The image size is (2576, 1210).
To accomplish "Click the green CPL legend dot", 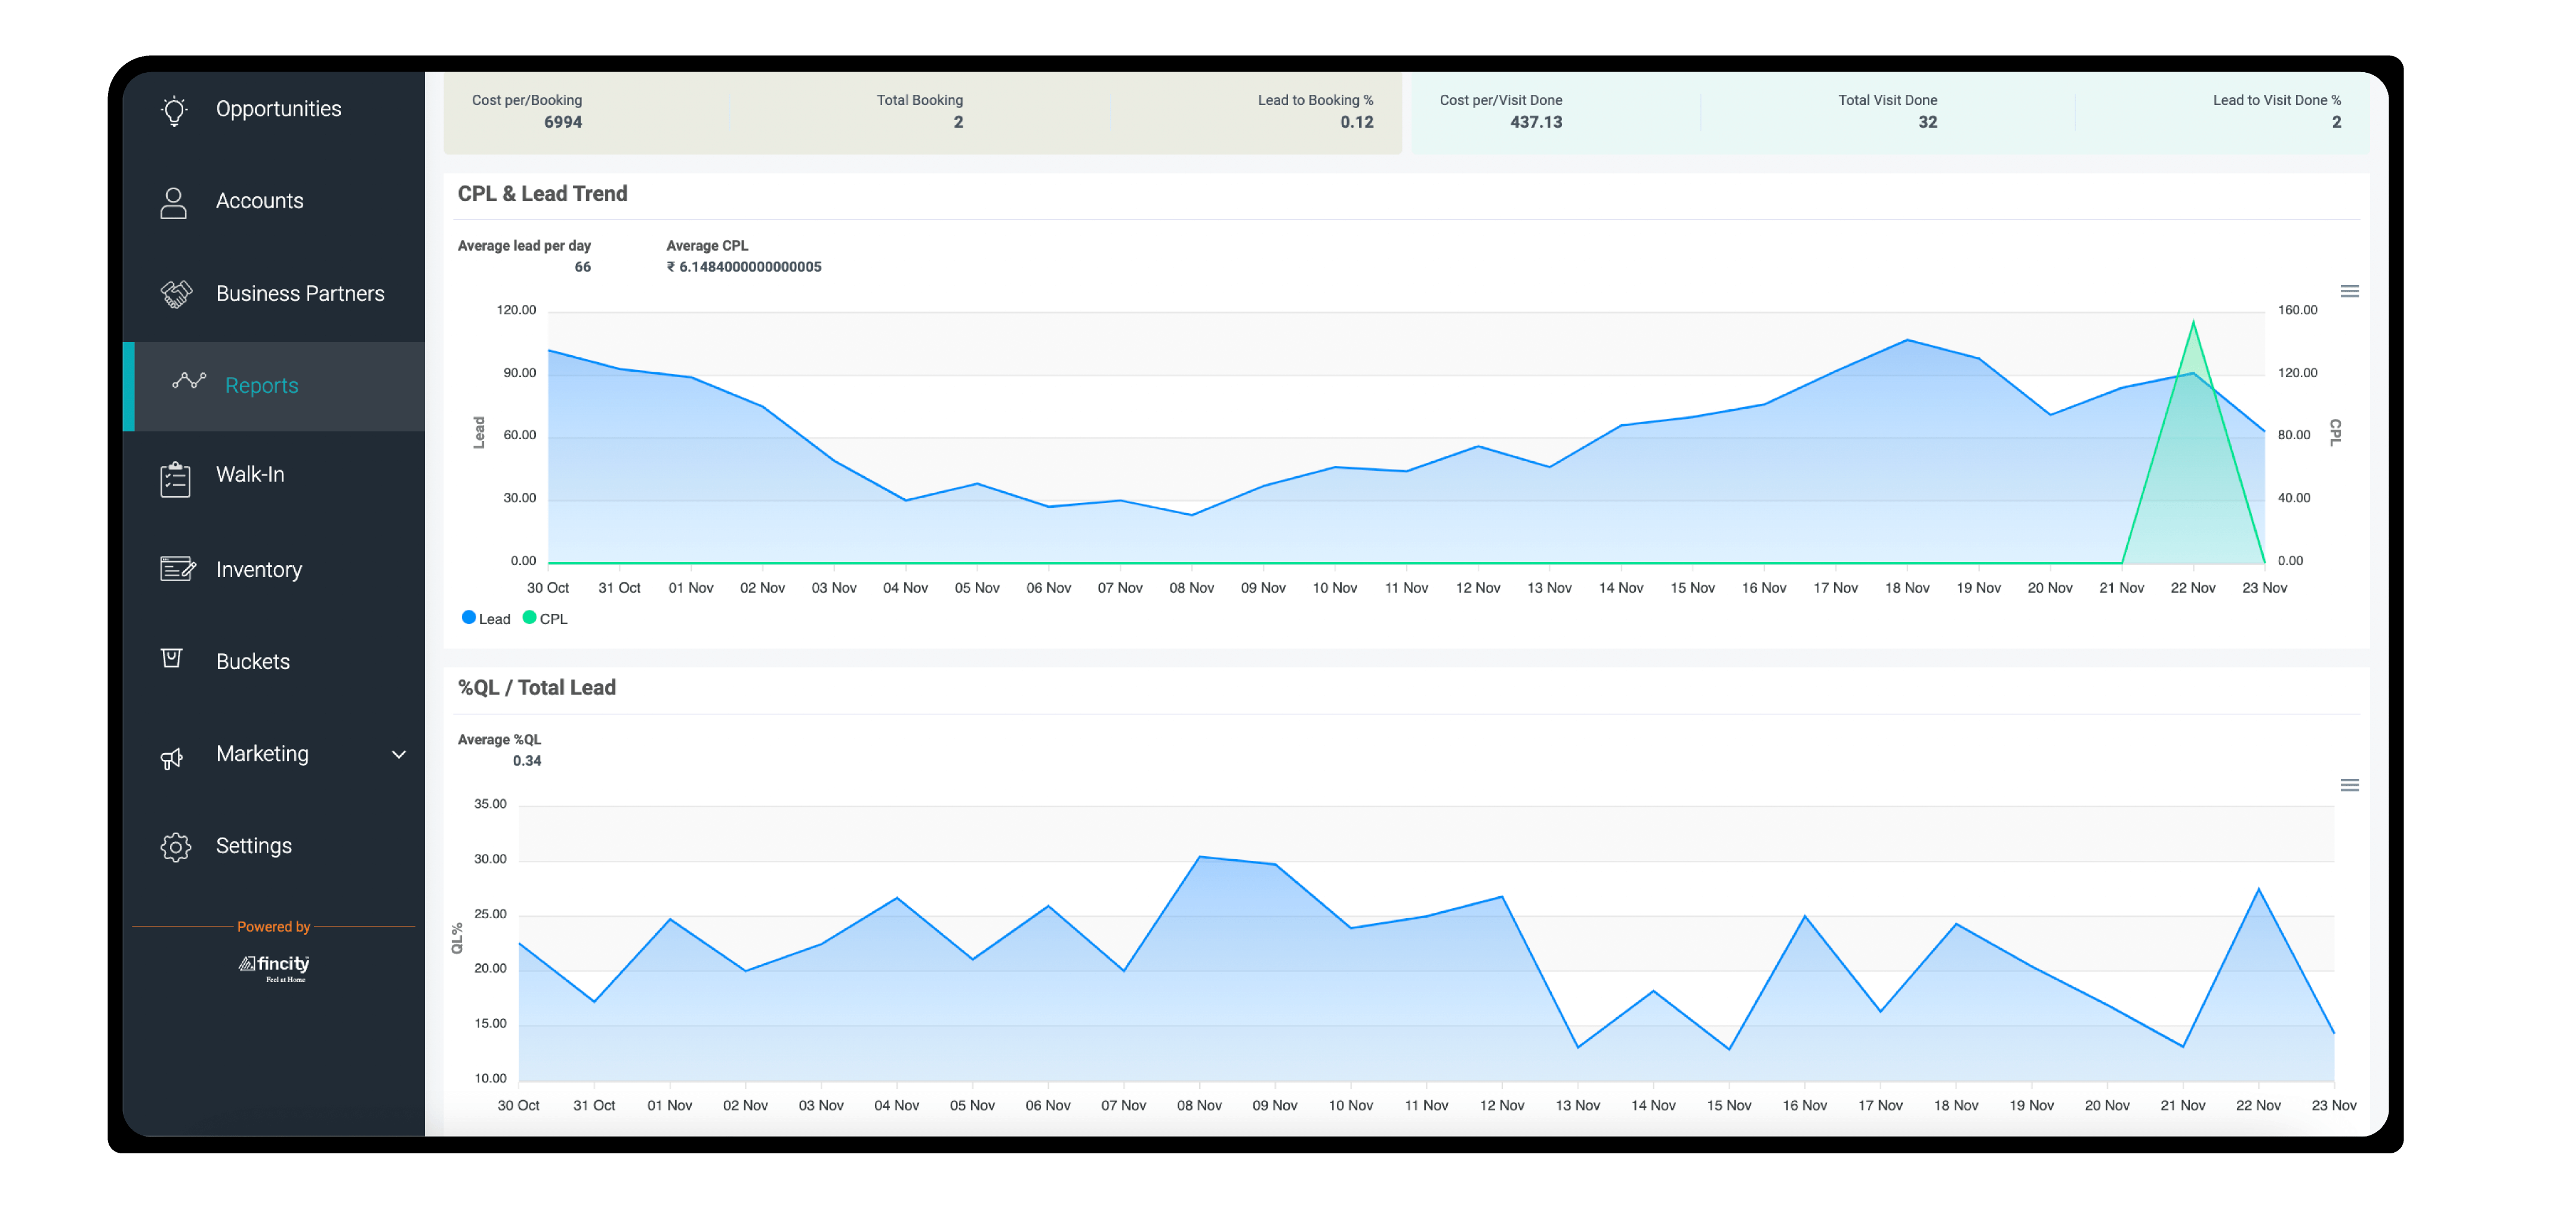I will click(x=529, y=618).
